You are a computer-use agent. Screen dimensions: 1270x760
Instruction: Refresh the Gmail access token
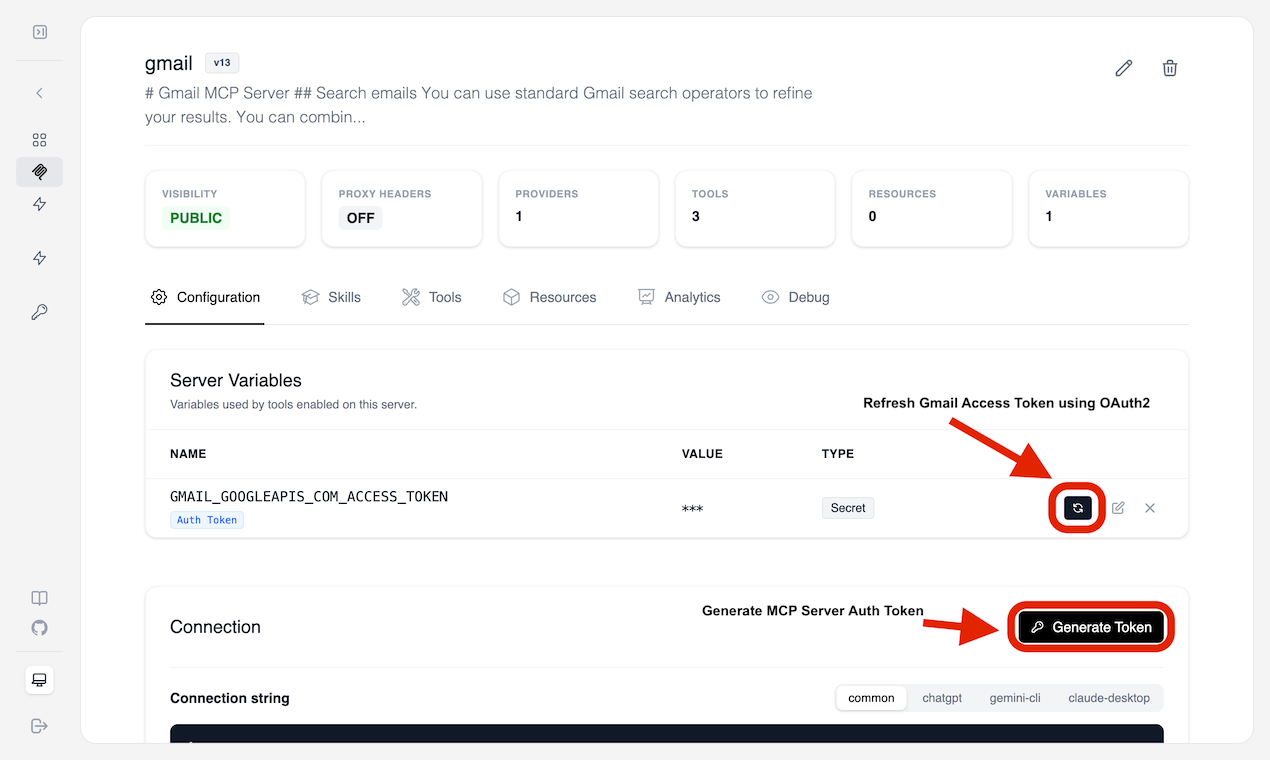tap(1076, 508)
